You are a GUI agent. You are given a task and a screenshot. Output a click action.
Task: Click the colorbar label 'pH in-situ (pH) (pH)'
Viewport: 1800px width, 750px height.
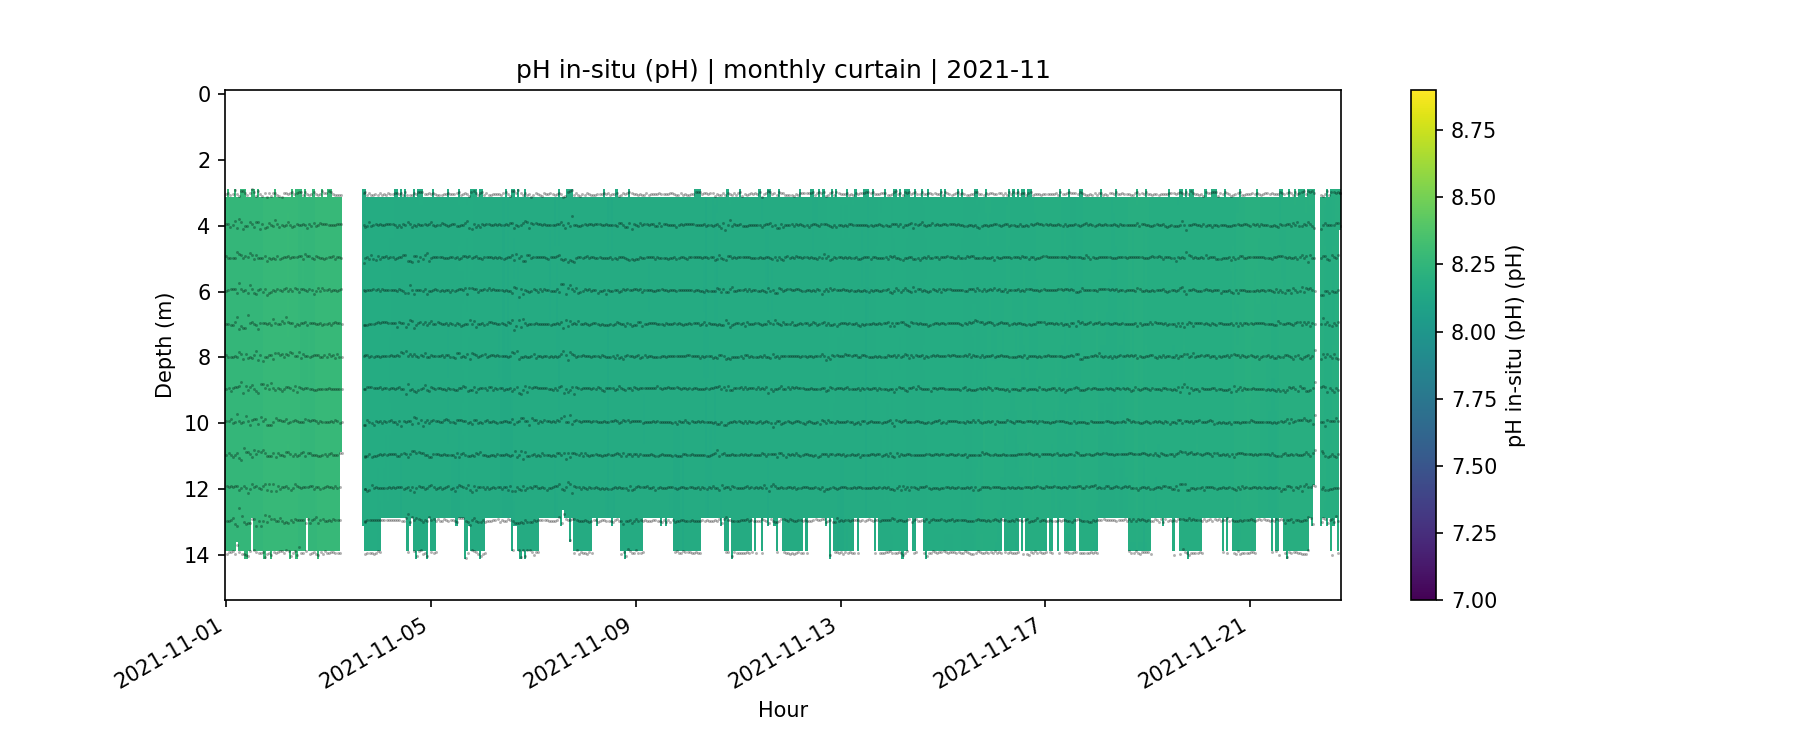pos(1515,345)
